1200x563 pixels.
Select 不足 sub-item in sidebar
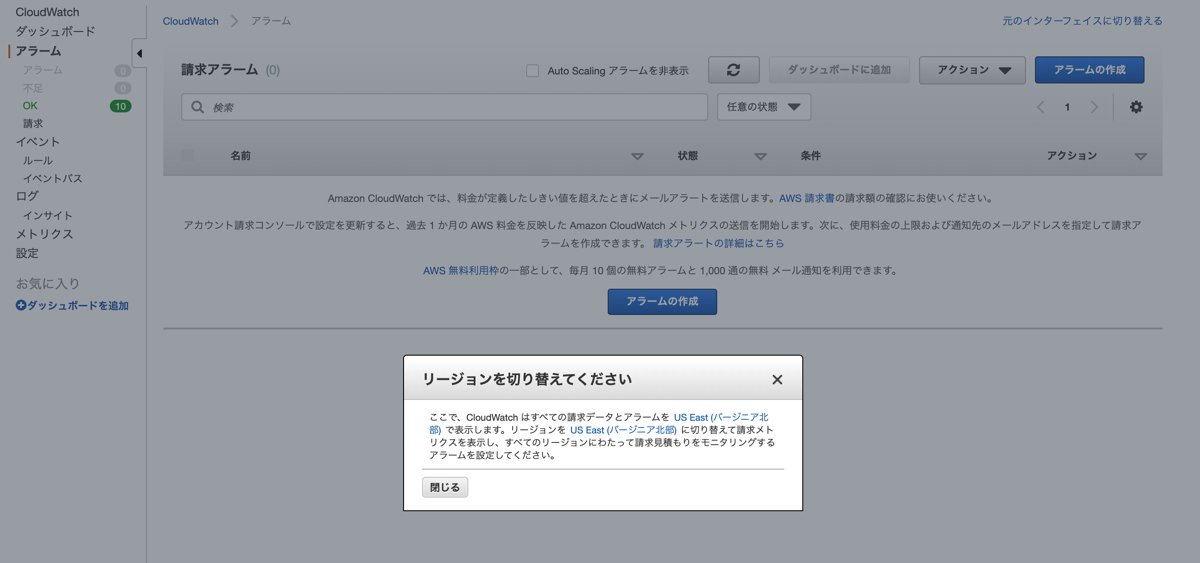33,88
